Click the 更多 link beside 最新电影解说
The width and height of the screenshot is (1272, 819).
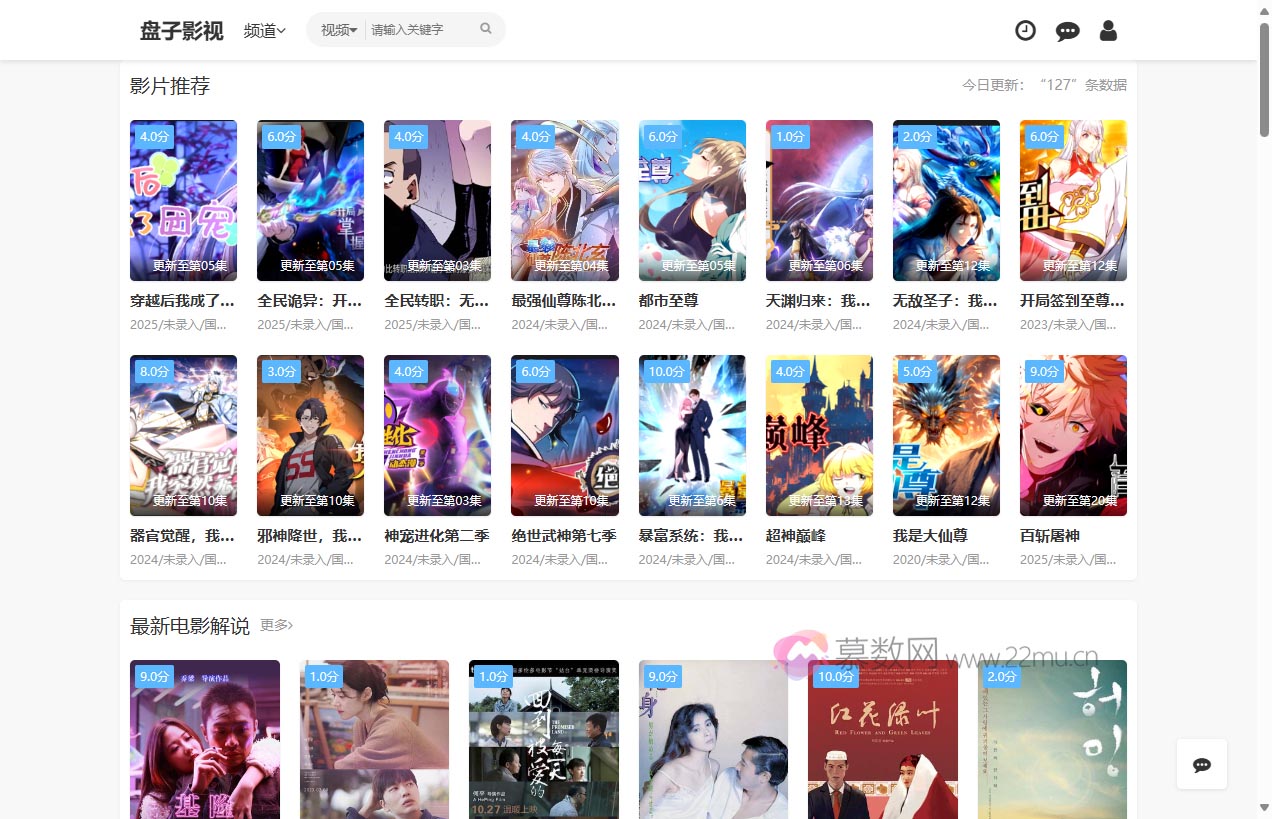tap(276, 625)
